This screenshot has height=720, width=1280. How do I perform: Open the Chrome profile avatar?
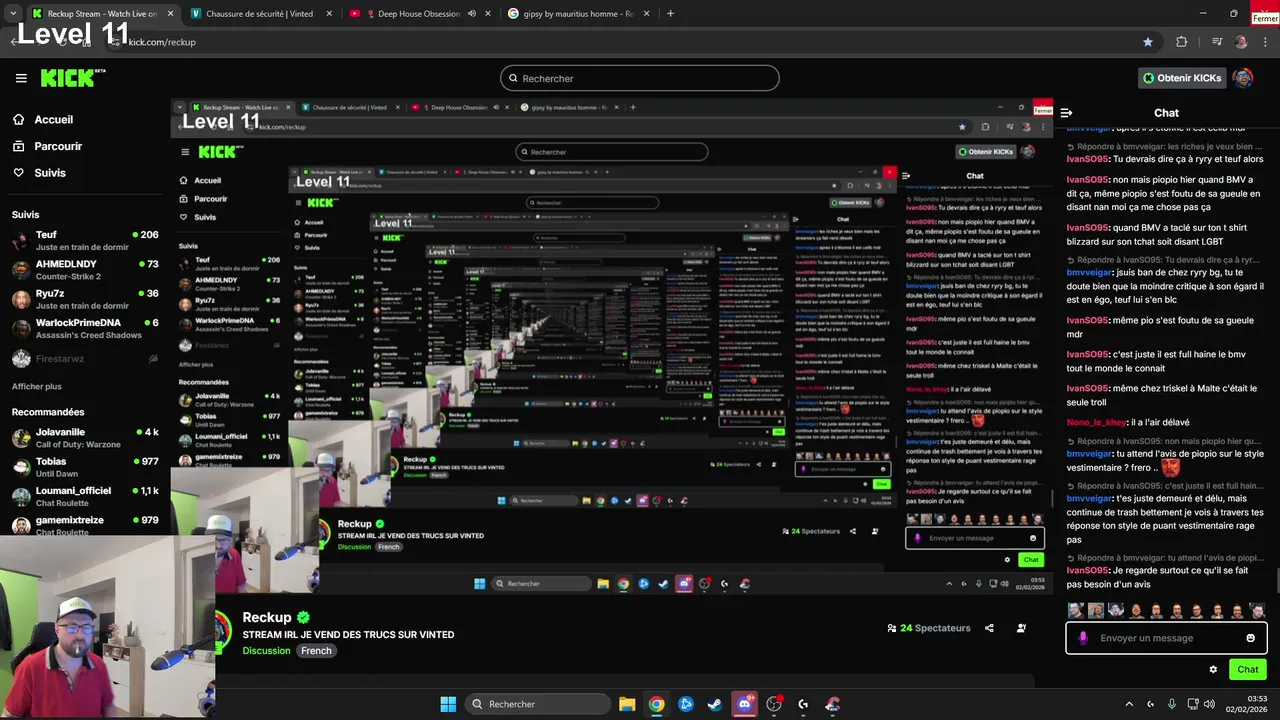pyautogui.click(x=1241, y=42)
